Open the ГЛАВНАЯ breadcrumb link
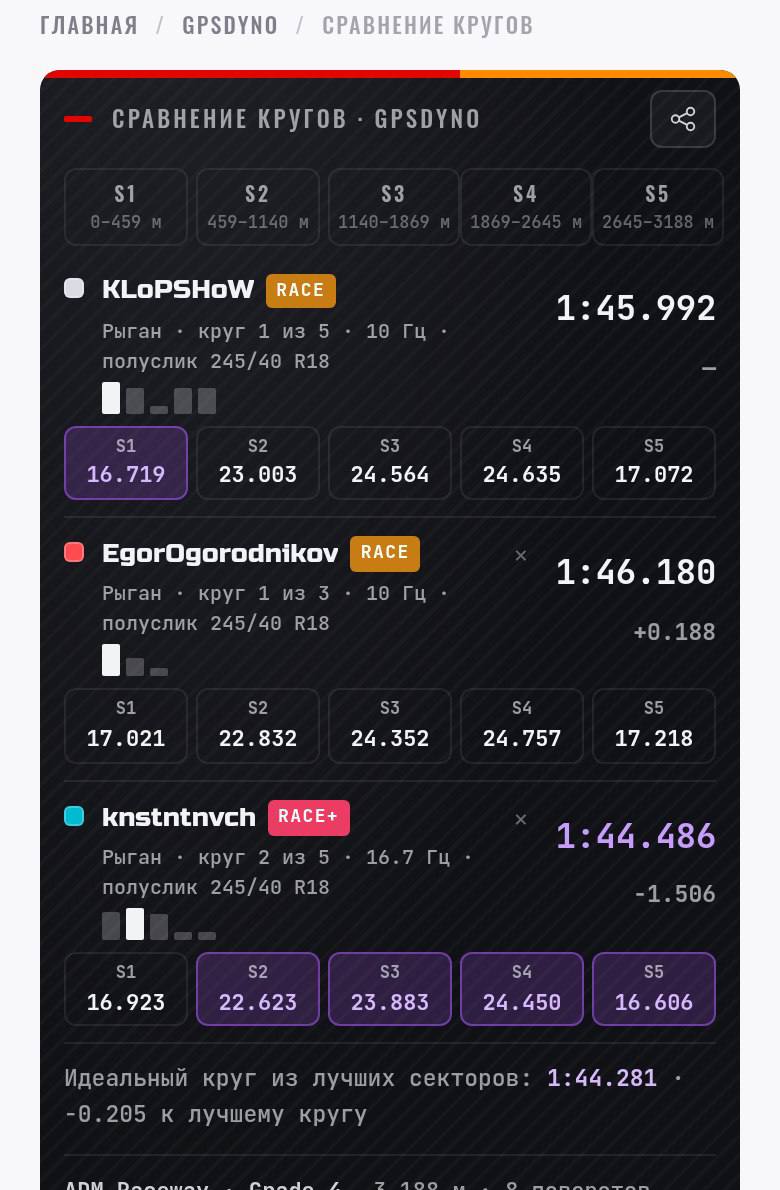780x1190 pixels. click(89, 25)
